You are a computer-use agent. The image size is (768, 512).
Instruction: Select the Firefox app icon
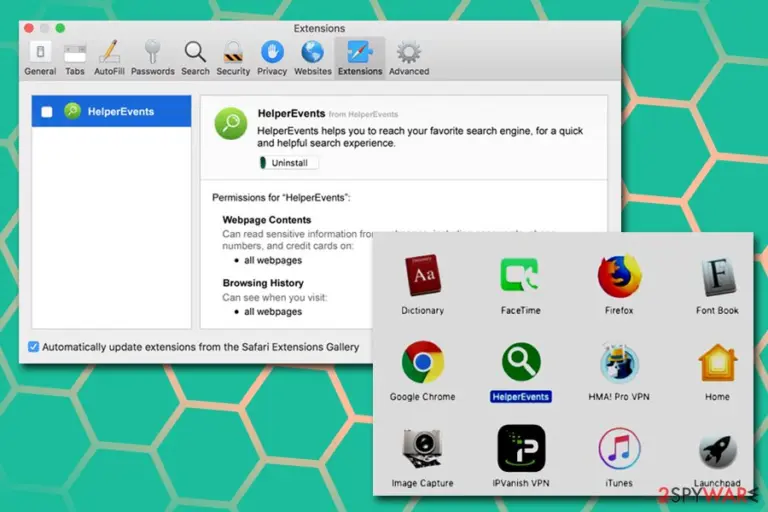click(x=619, y=276)
